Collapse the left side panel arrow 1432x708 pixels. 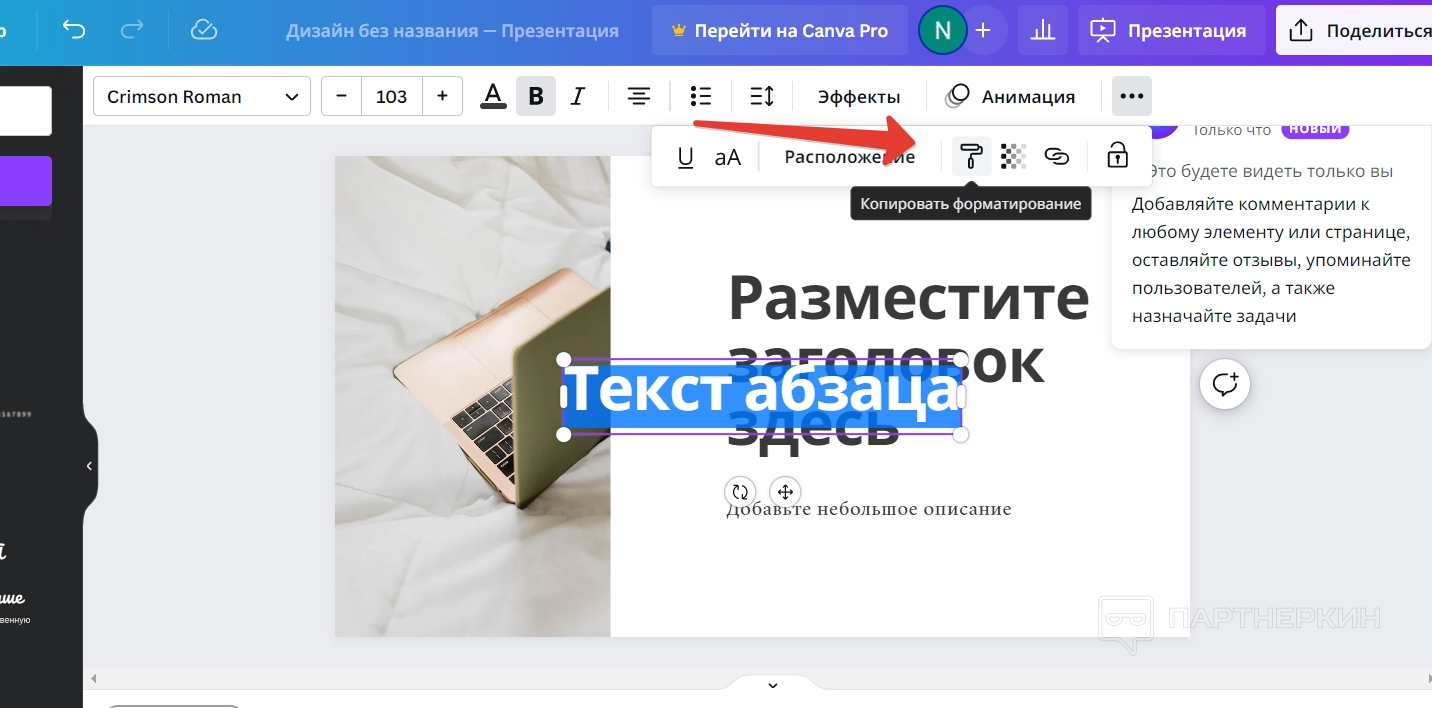pyautogui.click(x=89, y=466)
